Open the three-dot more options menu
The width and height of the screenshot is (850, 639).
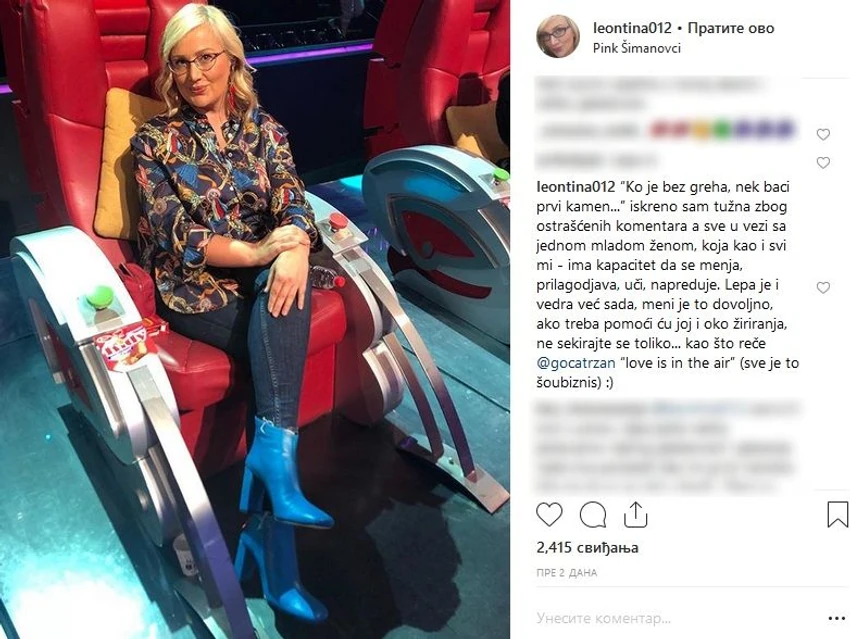(x=836, y=618)
